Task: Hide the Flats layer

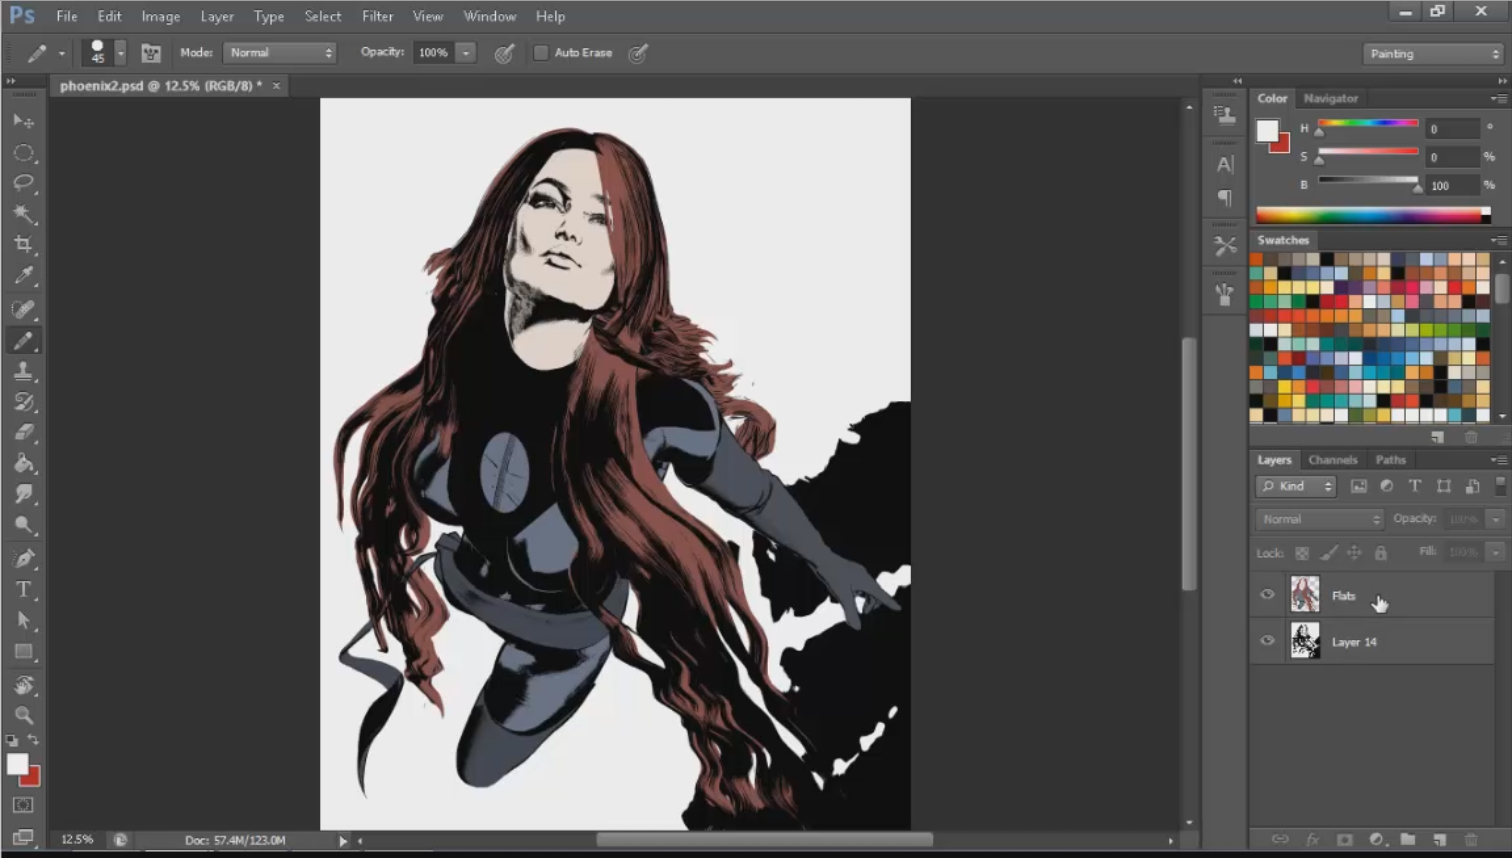Action: pos(1267,595)
